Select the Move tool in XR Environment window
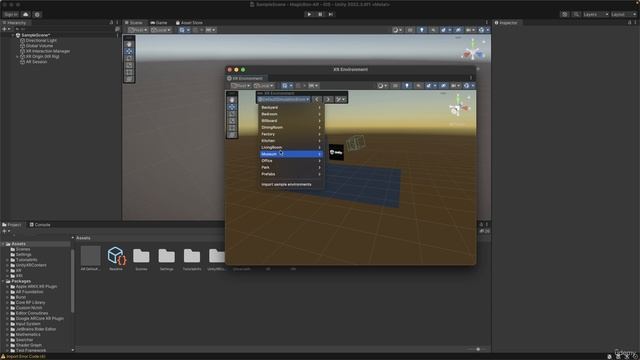Screen dimensions: 640x360 [232, 107]
